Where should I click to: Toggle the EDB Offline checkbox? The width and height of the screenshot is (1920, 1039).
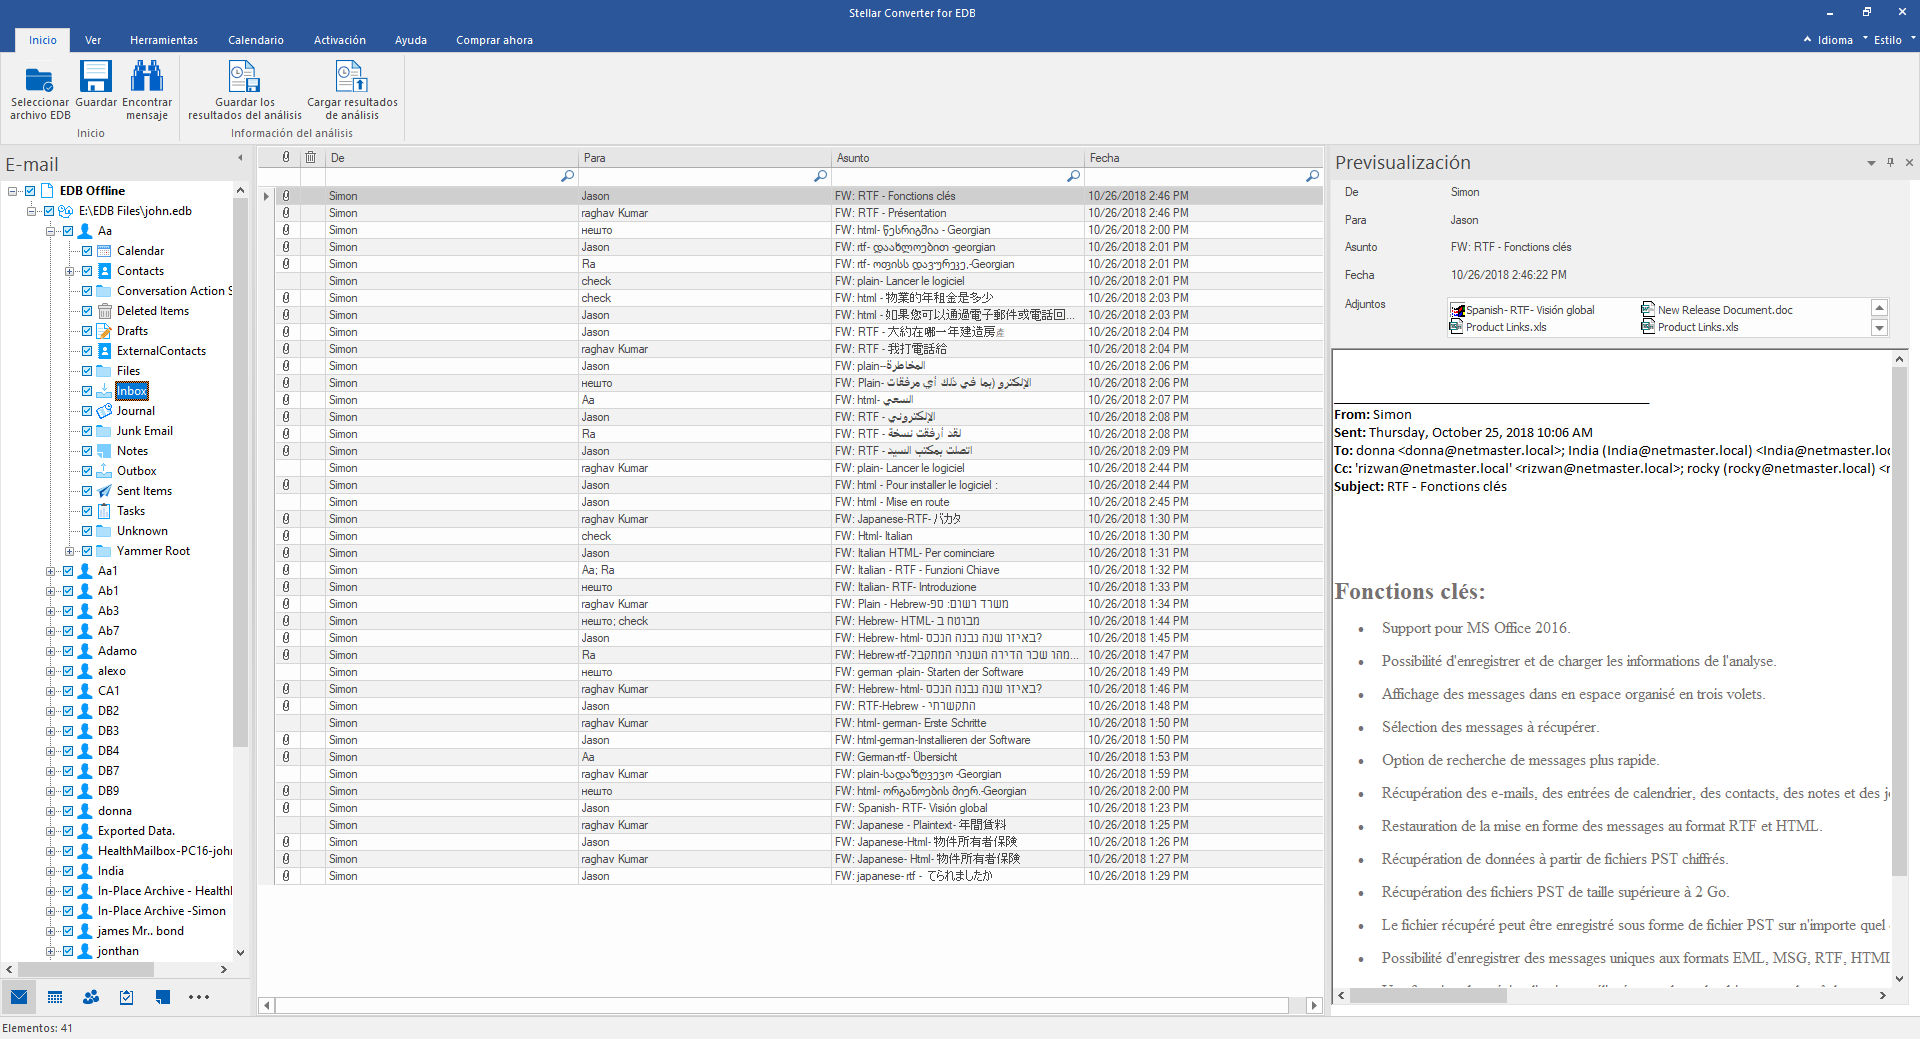point(30,191)
